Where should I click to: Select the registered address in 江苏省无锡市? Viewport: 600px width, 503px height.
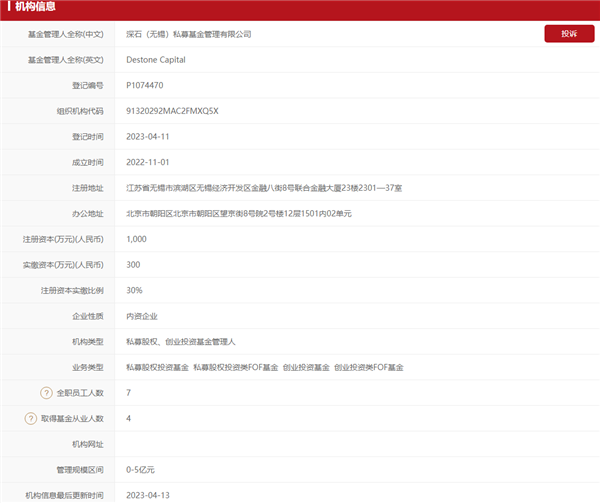click(x=264, y=188)
